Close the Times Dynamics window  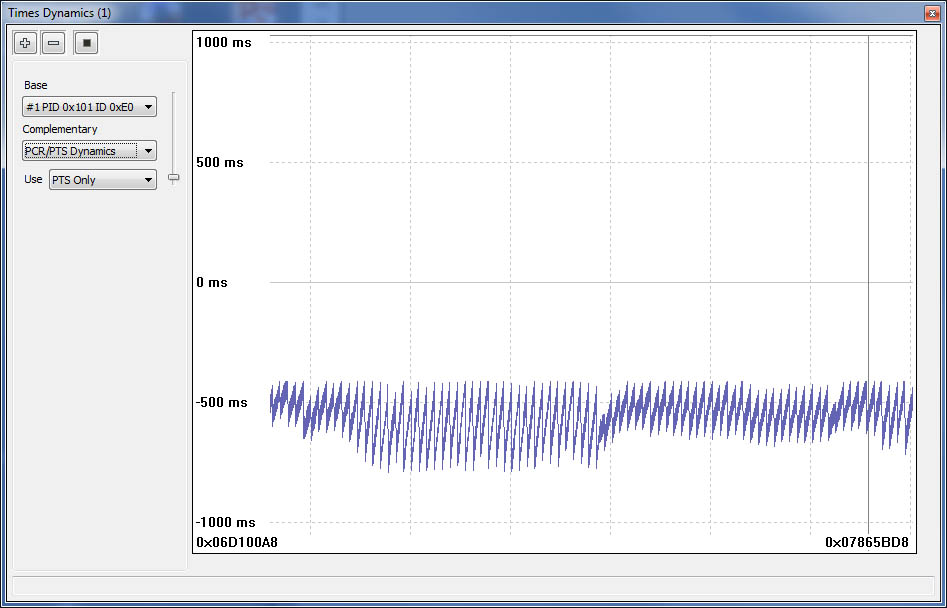[932, 13]
